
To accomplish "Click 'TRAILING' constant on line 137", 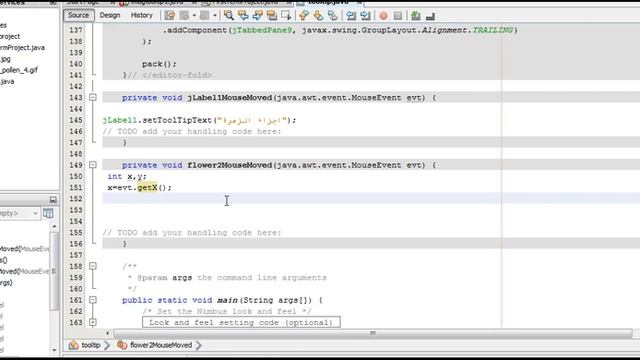I will tap(493, 30).
